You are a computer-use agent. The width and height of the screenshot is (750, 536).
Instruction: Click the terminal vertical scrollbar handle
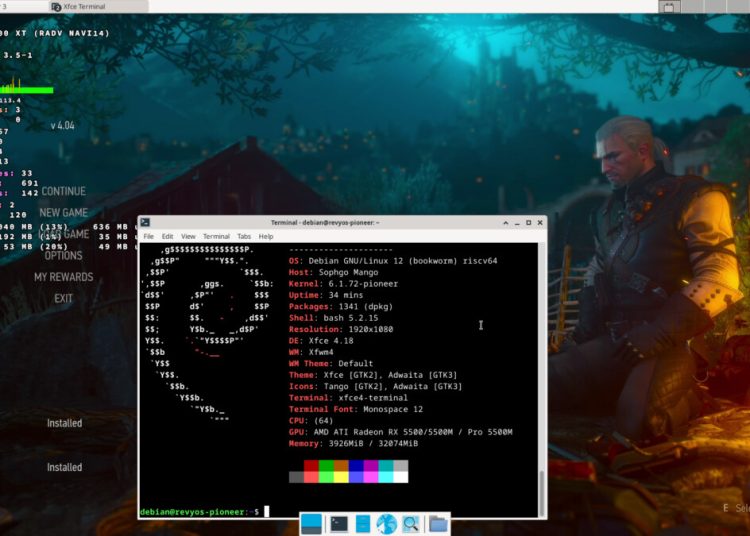point(542,492)
